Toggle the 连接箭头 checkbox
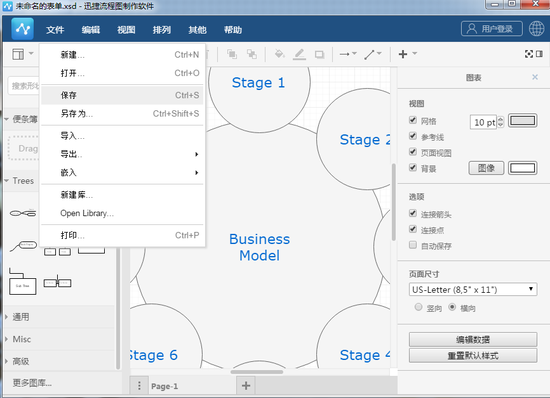 [x=413, y=213]
